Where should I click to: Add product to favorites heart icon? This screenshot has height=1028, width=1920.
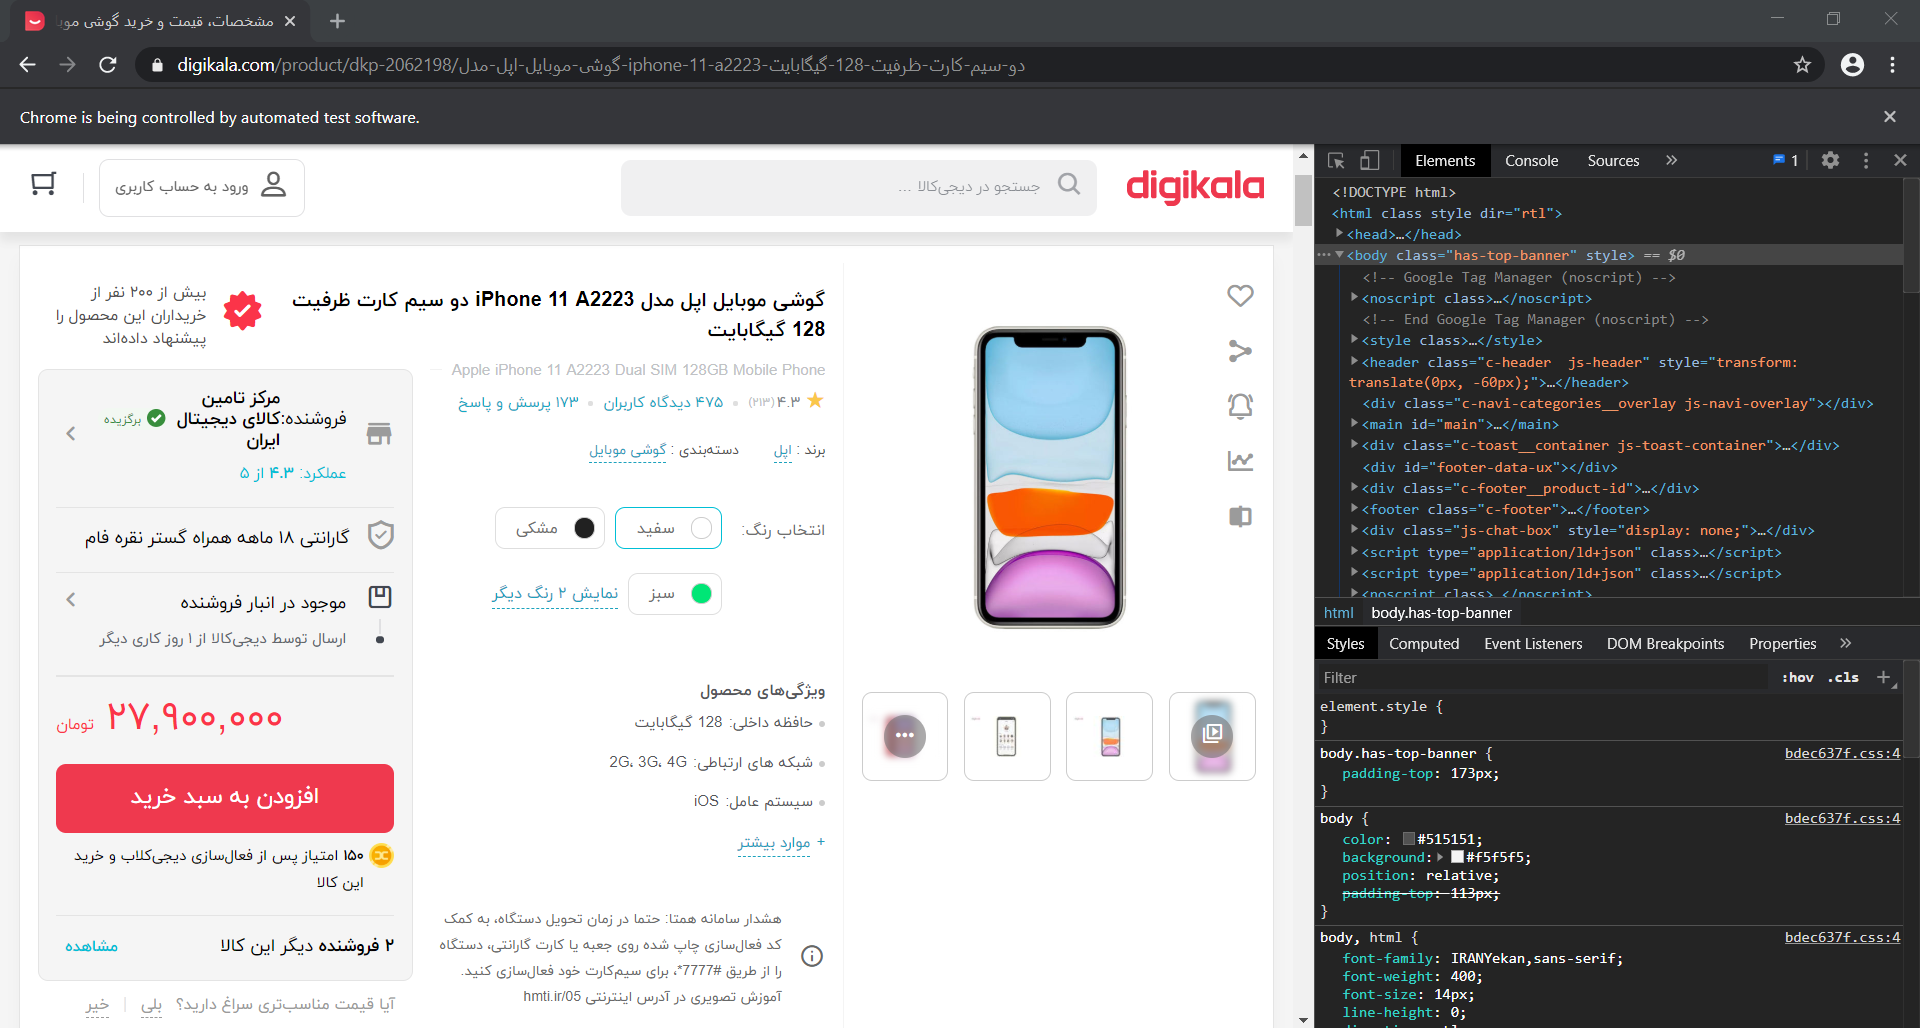click(1240, 296)
